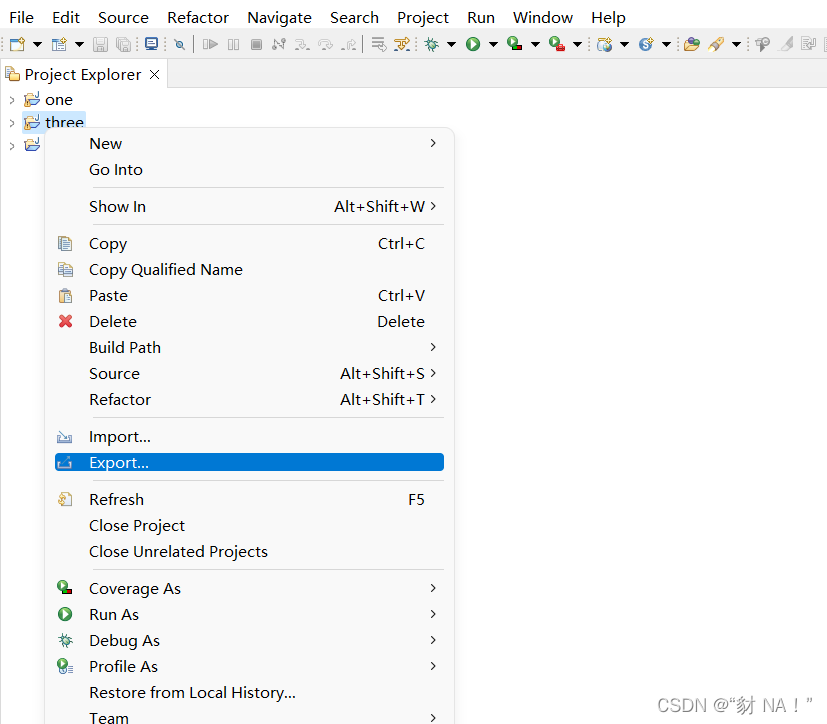Click the Save toolbar icon
The width and height of the screenshot is (827, 724).
(x=100, y=44)
